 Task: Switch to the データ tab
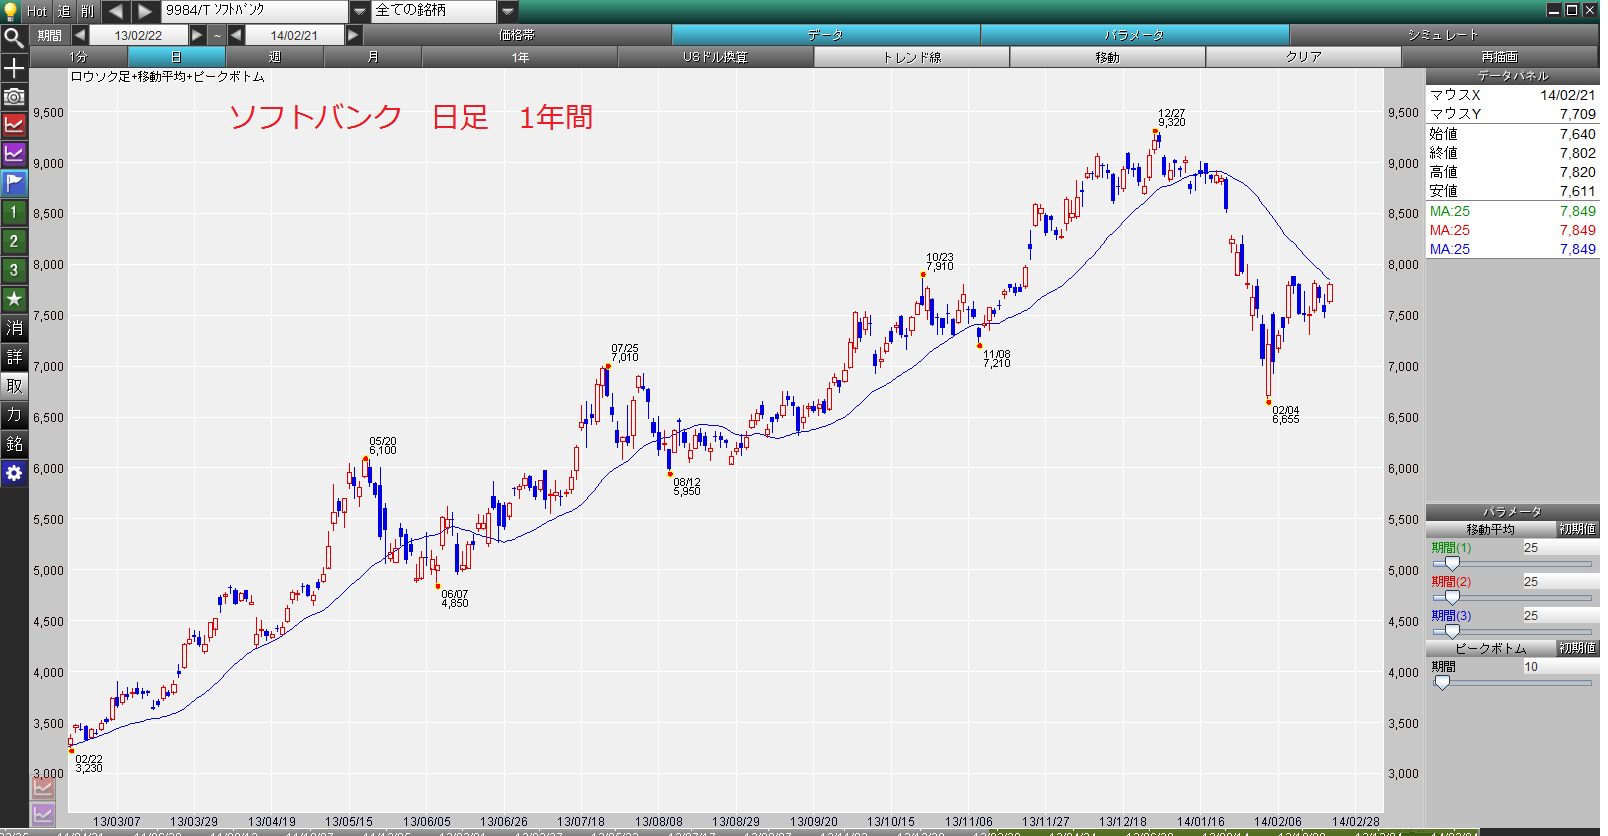tap(826, 35)
